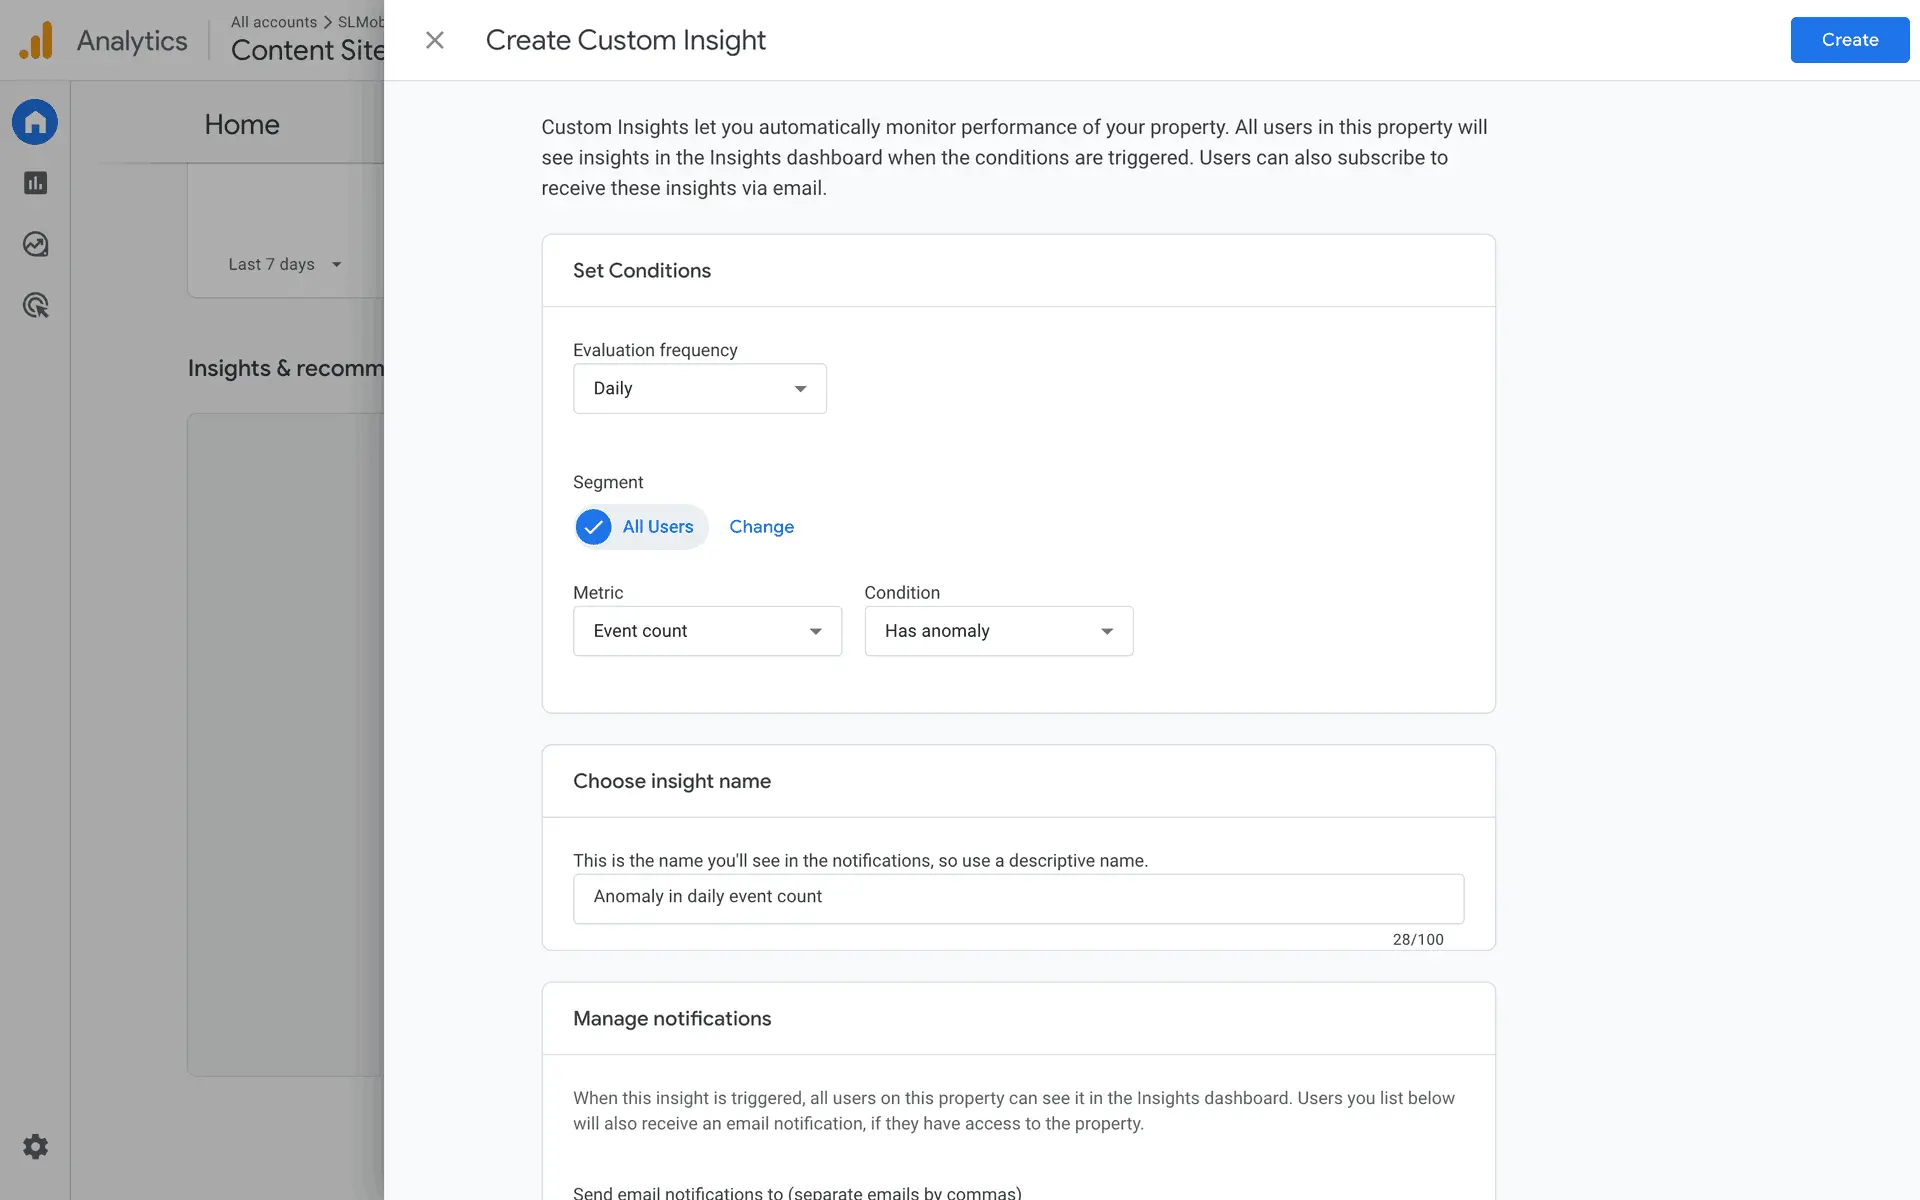Click the Create button
1920x1200 pixels.
pyautogui.click(x=1849, y=40)
